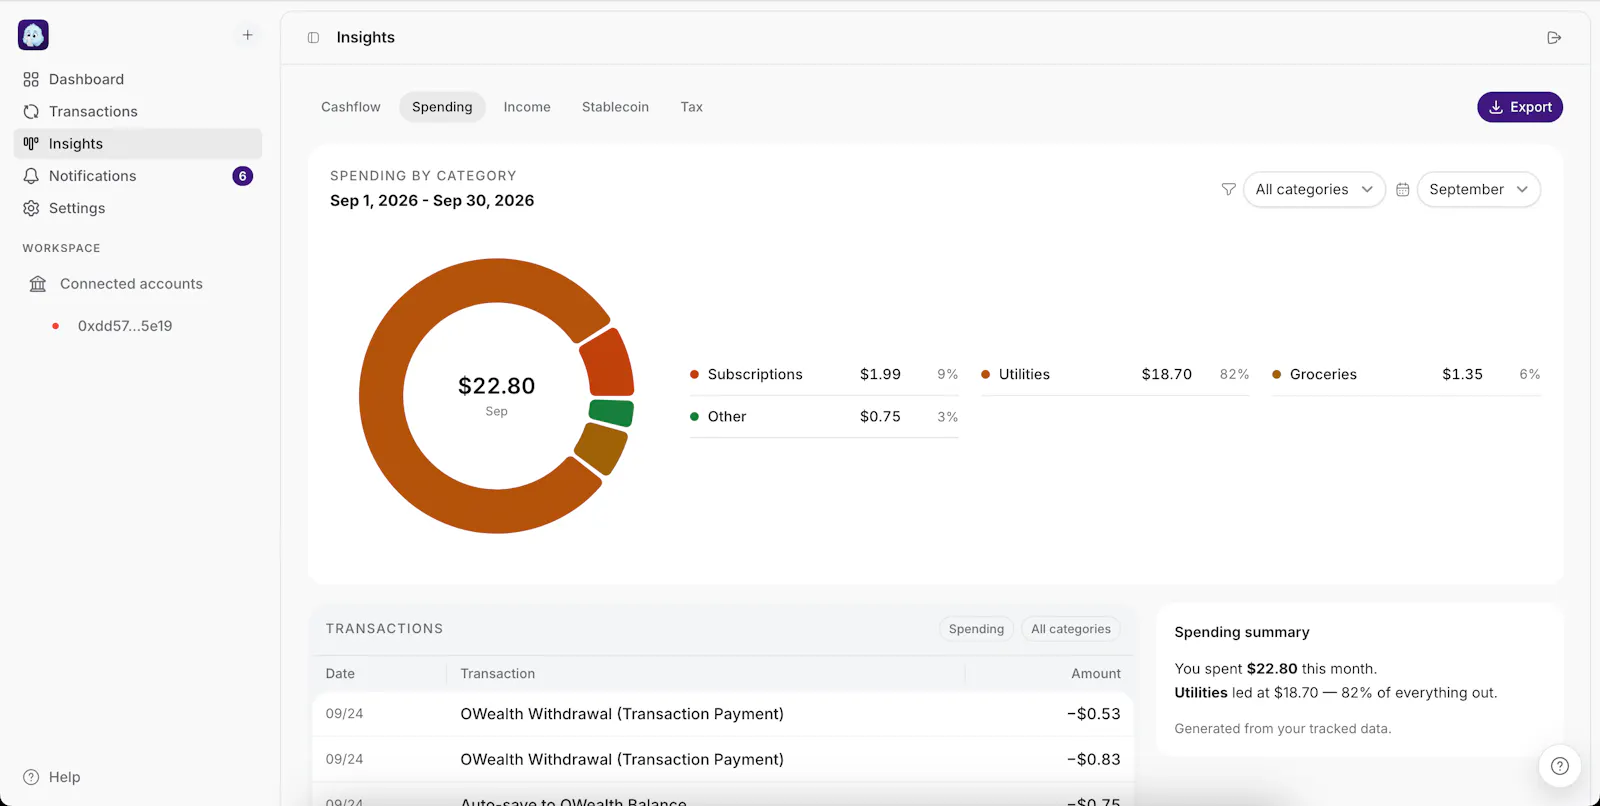
Task: Click the Spending filter chip in Transactions
Action: [x=976, y=629]
